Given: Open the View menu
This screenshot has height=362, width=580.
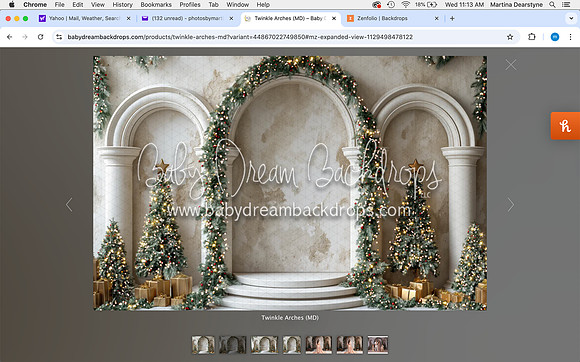Looking at the screenshot, I should [98, 5].
